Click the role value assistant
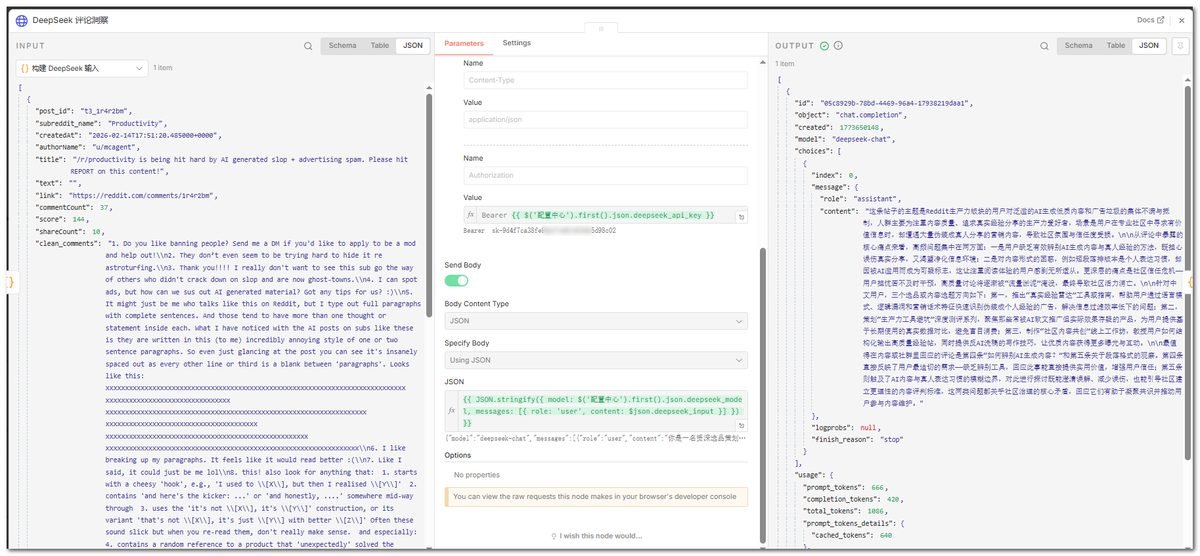Screen dimensions: 1200x556 (x=876, y=198)
